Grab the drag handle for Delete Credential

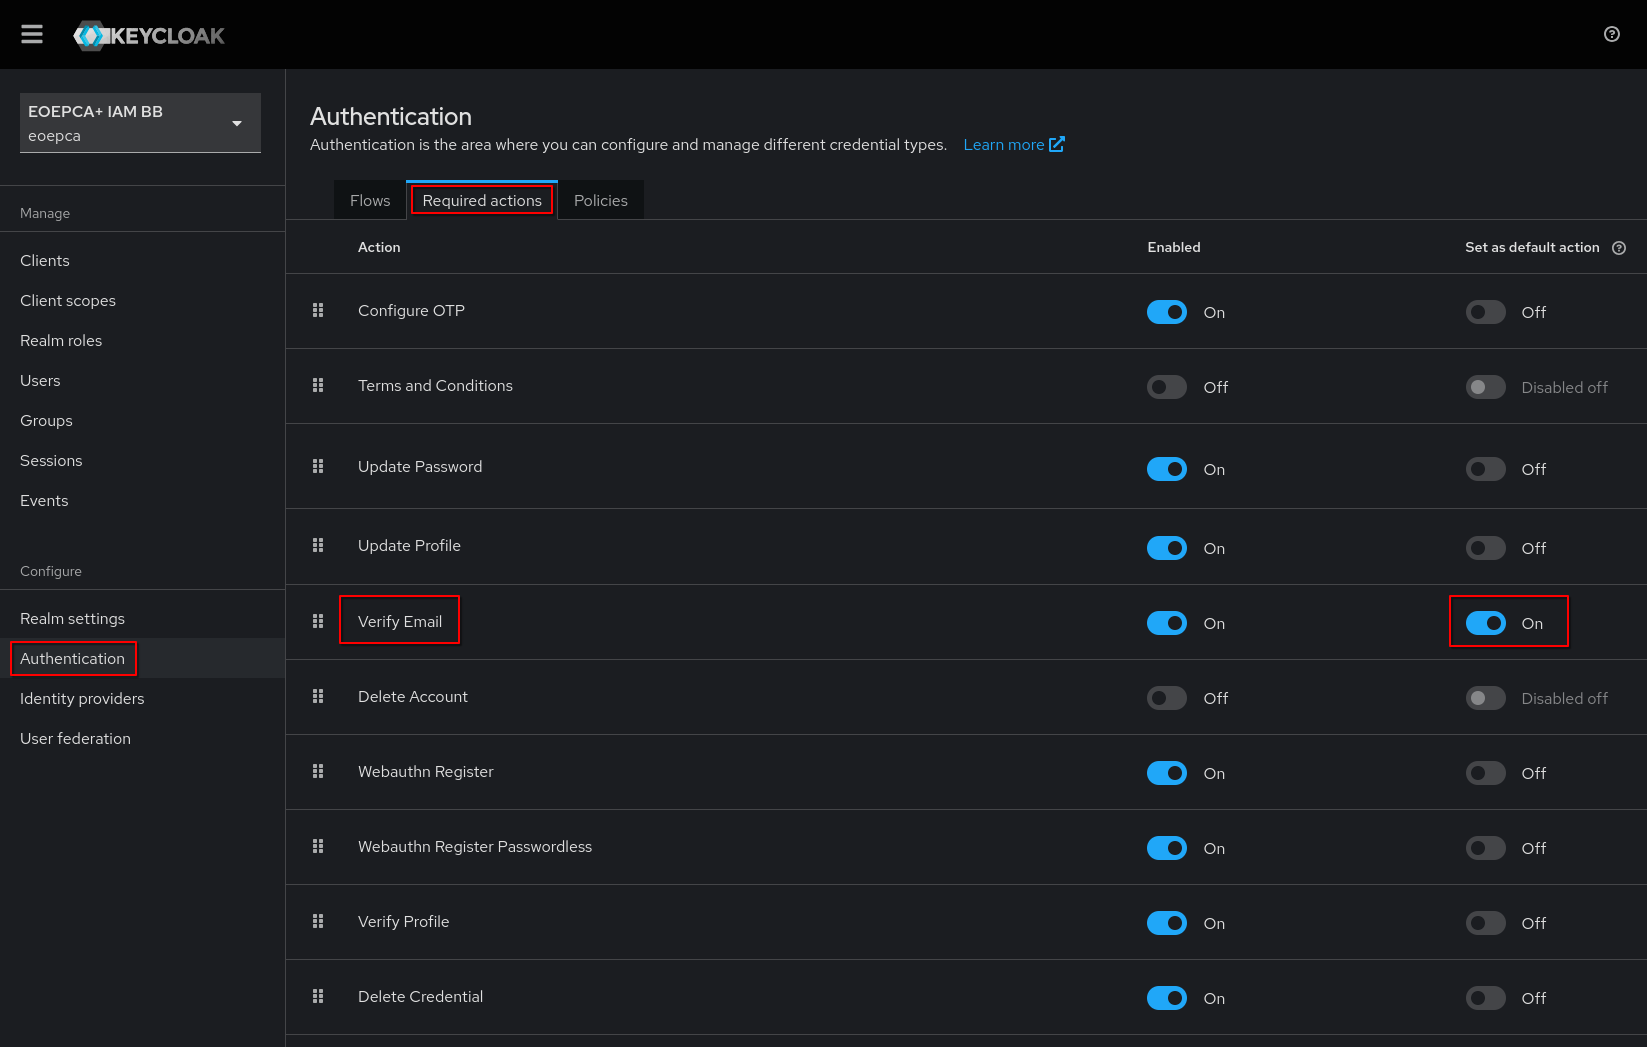pos(318,996)
